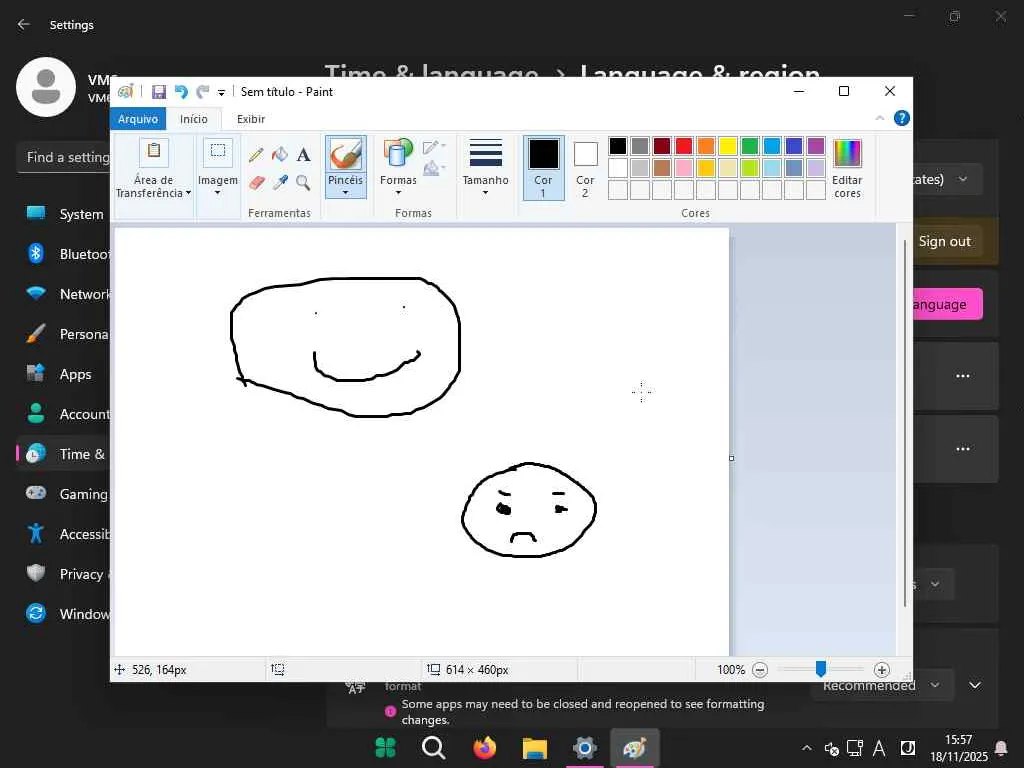This screenshot has height=768, width=1024.
Task: Switch to the Exibir tab
Action: (251, 119)
